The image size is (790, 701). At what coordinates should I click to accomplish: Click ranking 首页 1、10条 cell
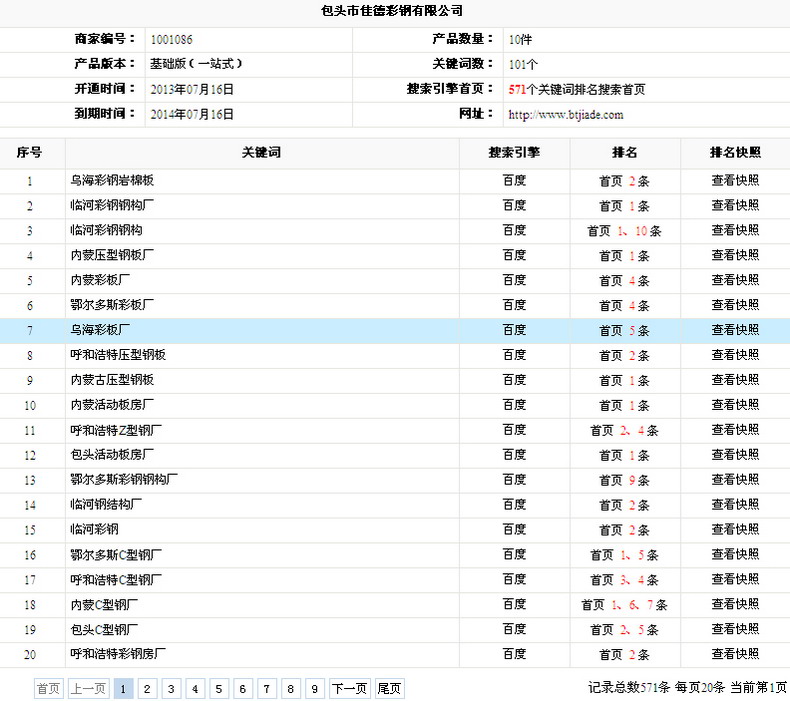[624, 230]
